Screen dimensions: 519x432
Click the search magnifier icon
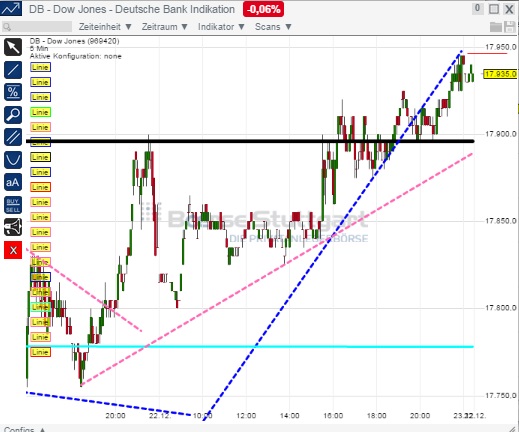(x=7, y=27)
